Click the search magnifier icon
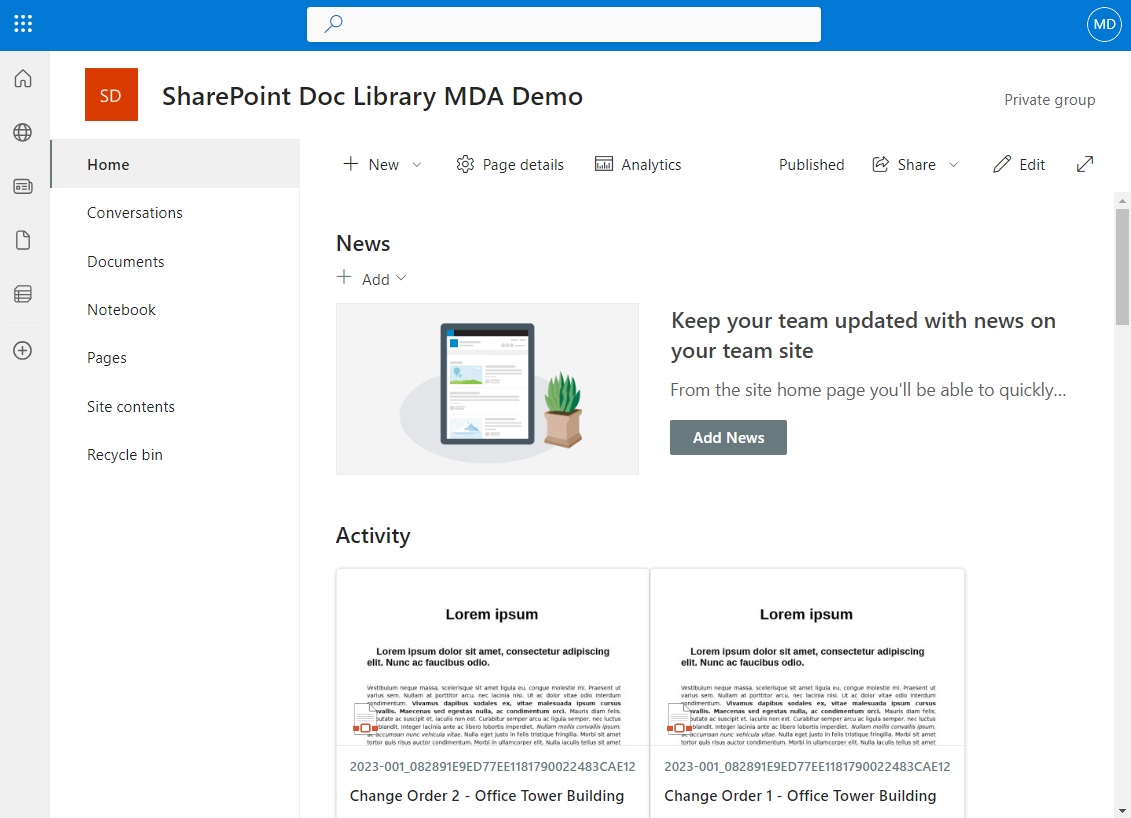 pos(331,24)
